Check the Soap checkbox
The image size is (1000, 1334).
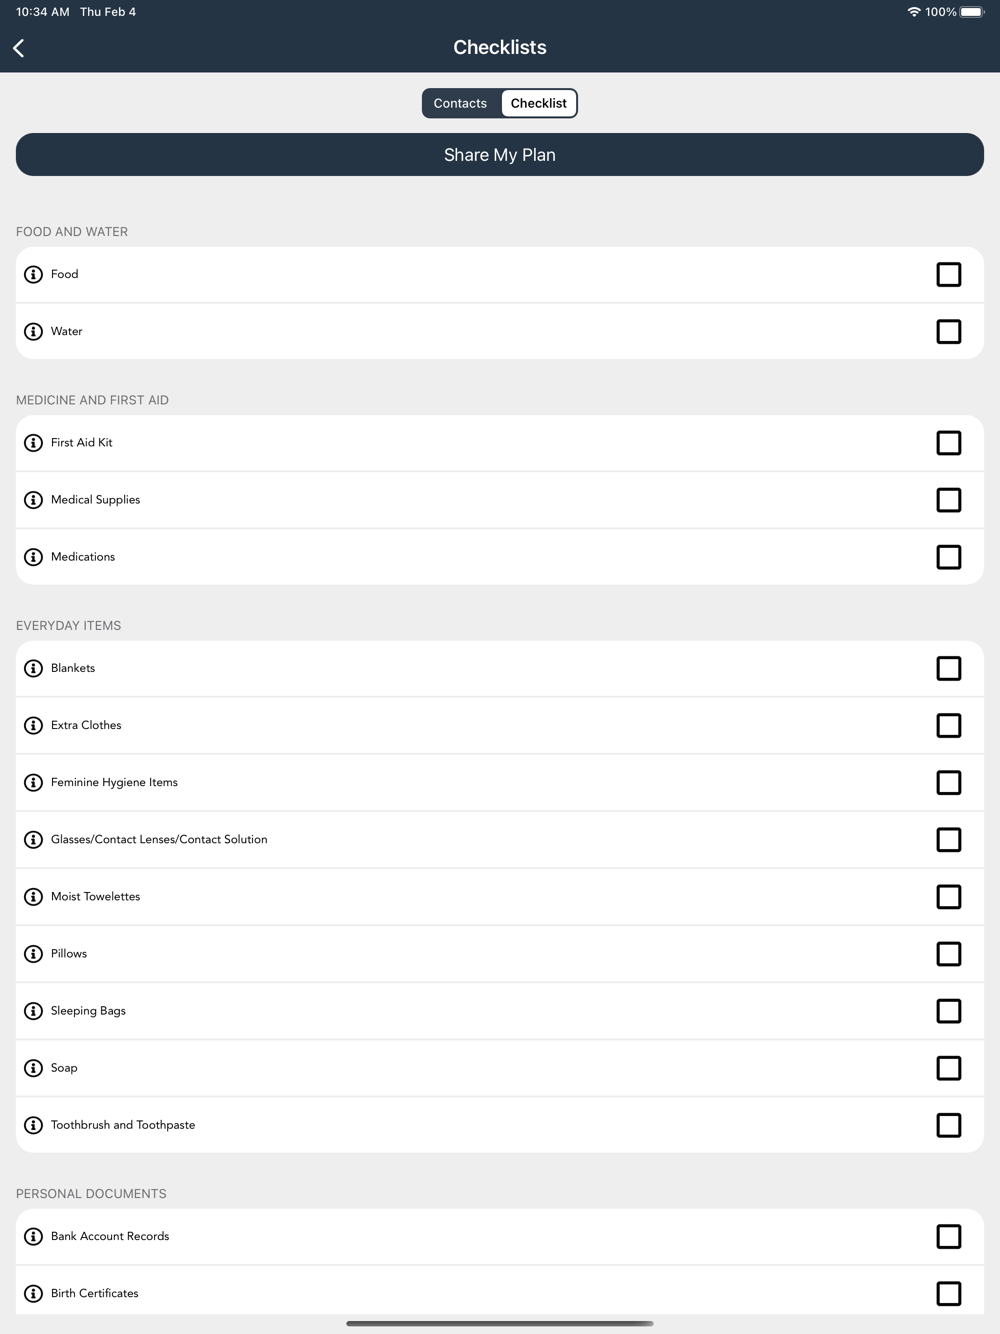[949, 1068]
